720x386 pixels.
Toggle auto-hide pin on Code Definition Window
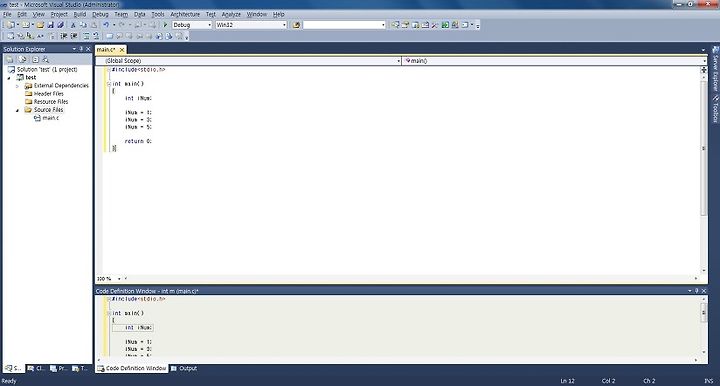point(697,291)
